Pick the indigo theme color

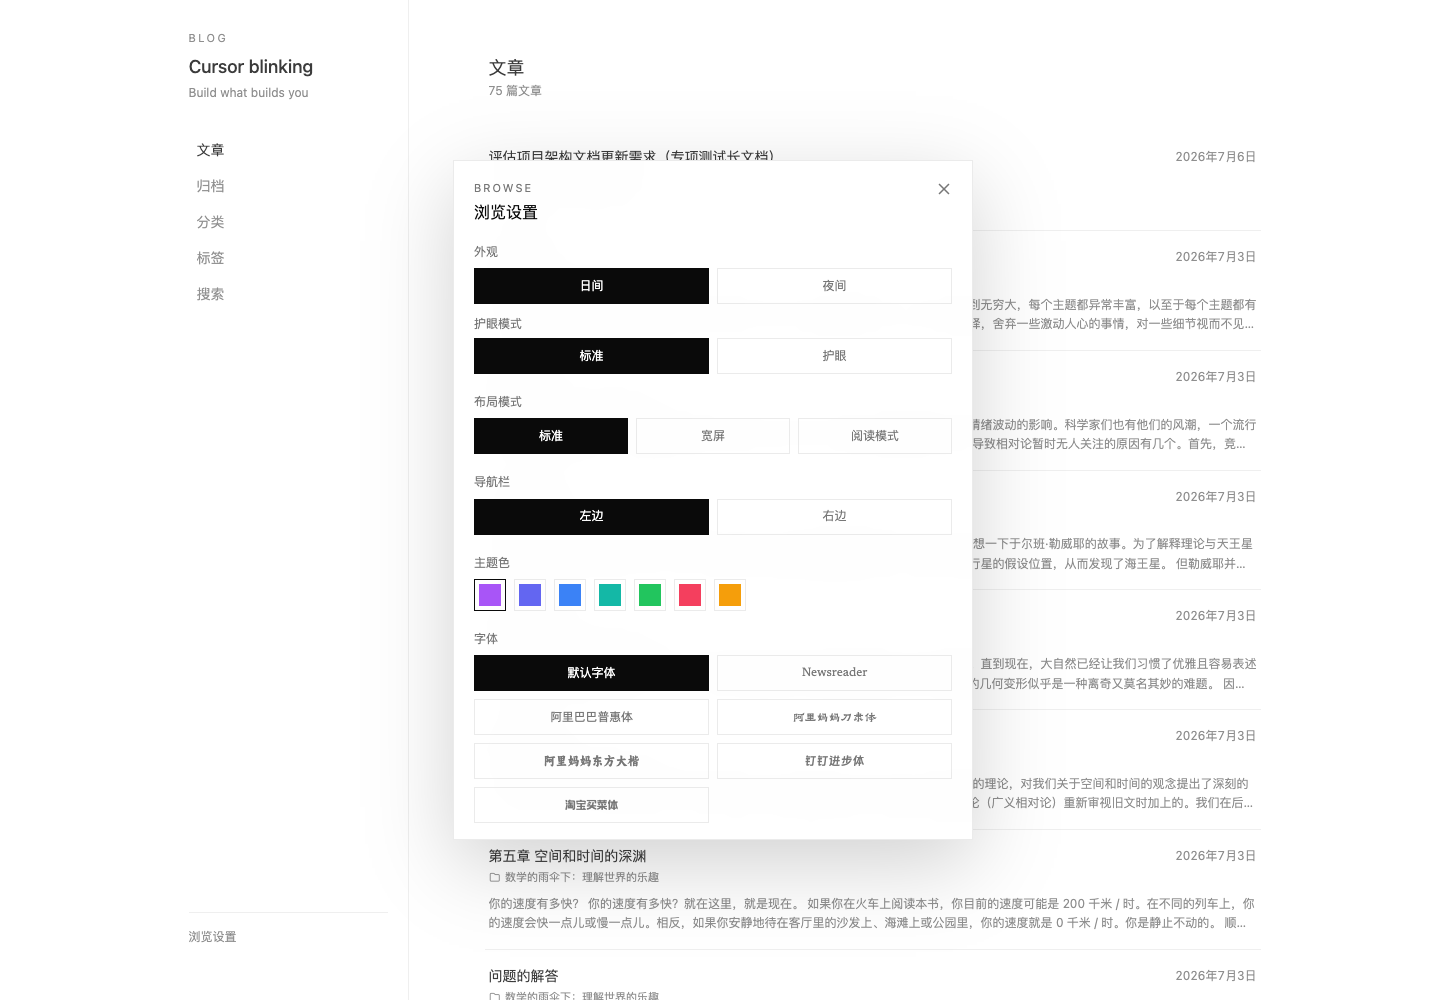point(530,595)
